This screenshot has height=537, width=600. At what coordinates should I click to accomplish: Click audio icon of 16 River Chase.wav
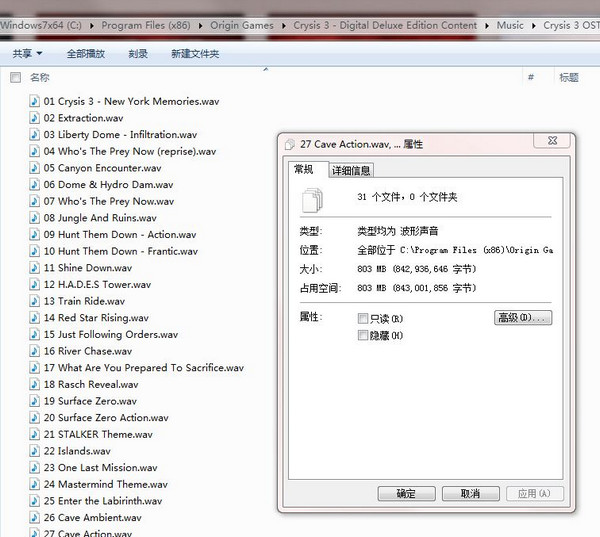tap(34, 351)
